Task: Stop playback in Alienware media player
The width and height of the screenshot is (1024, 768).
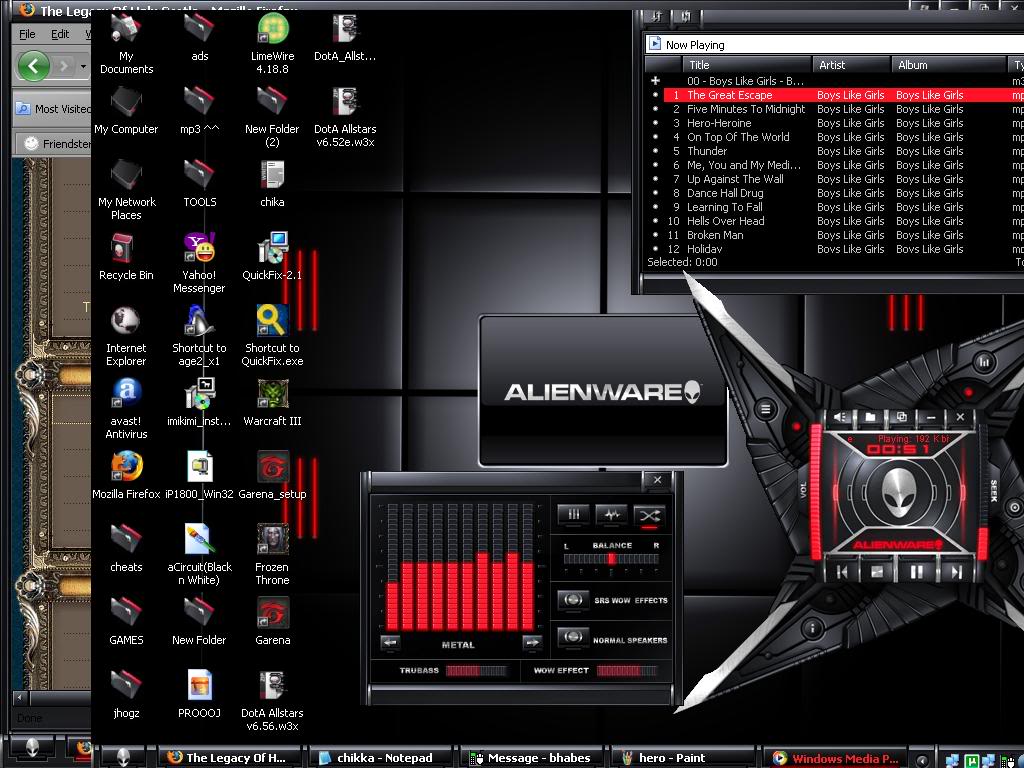Action: 877,572
